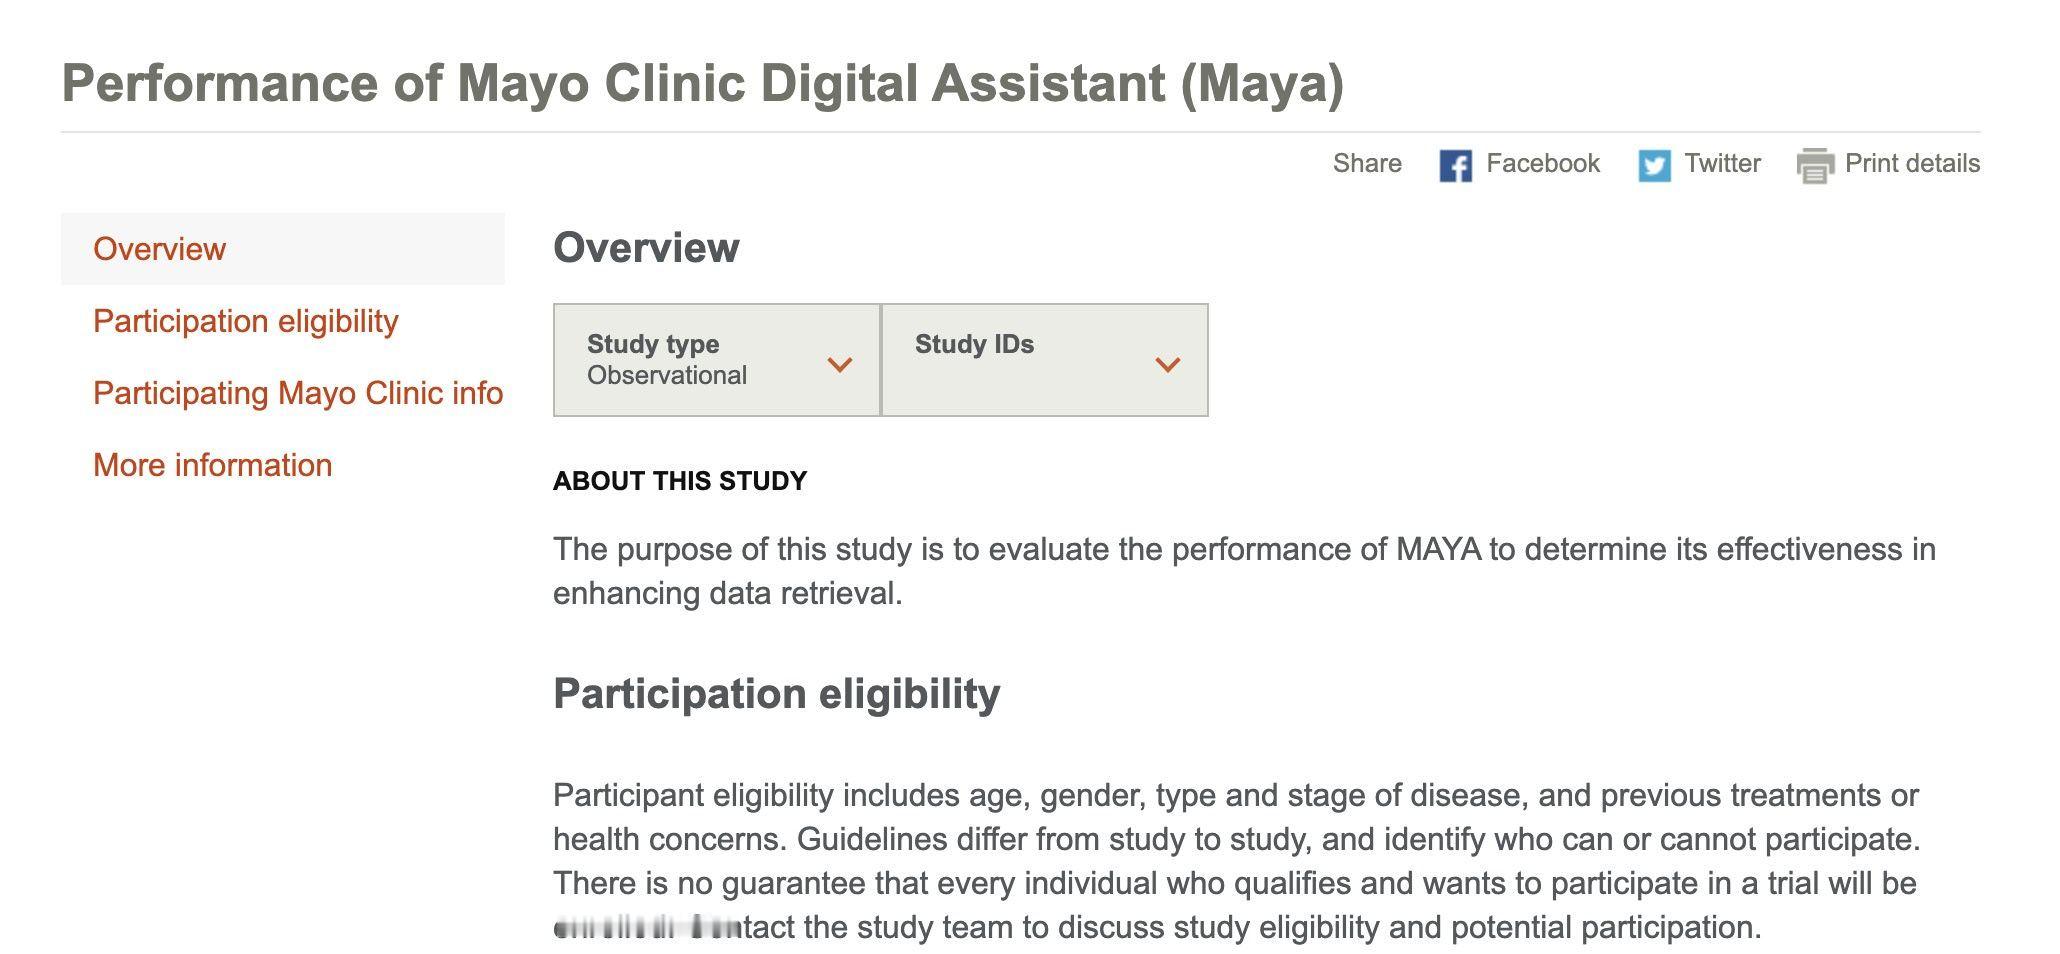Viewport: 2060px width, 954px height.
Task: Jump to More information section
Action: pos(213,465)
